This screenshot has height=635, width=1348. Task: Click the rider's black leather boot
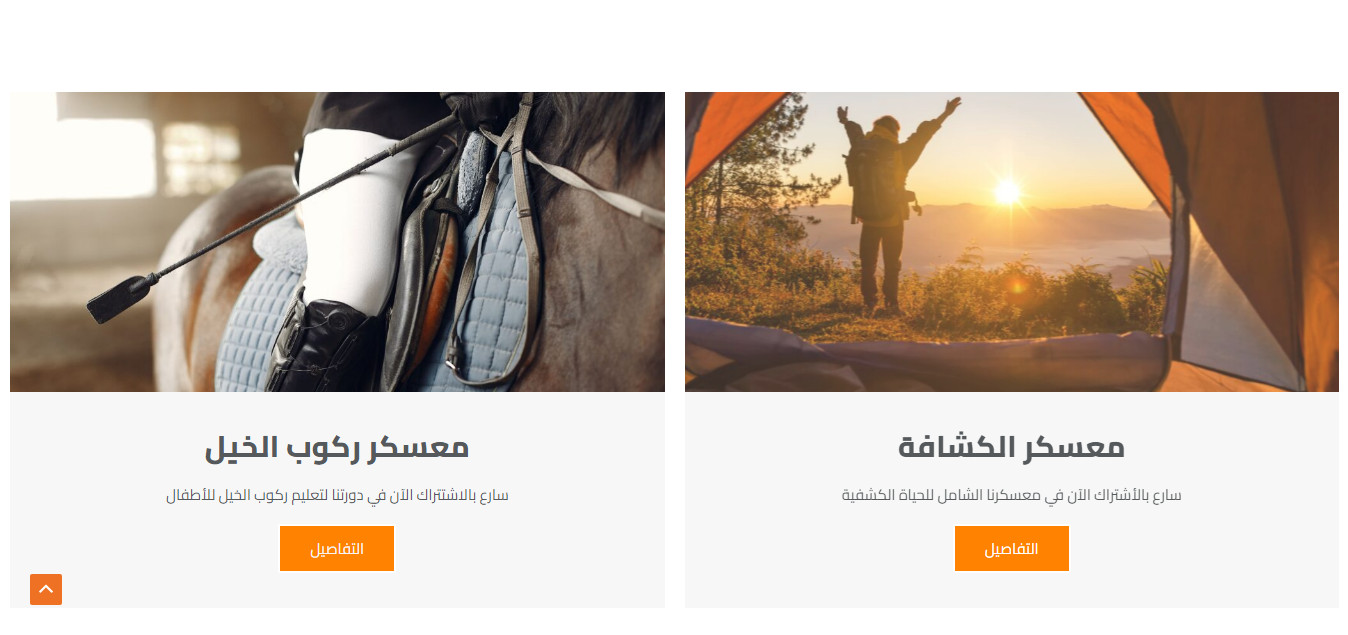tap(325, 345)
